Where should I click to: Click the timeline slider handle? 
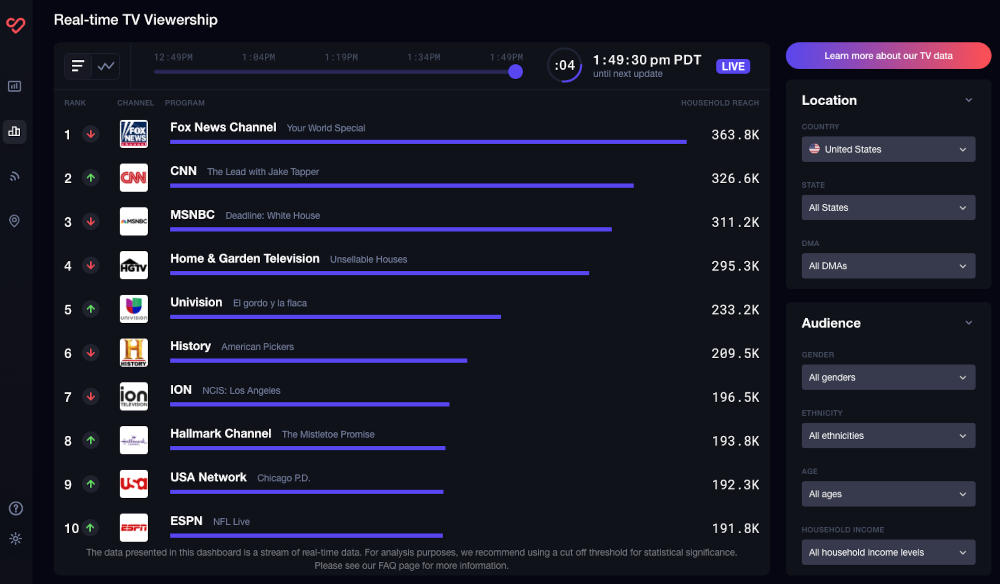tap(515, 71)
